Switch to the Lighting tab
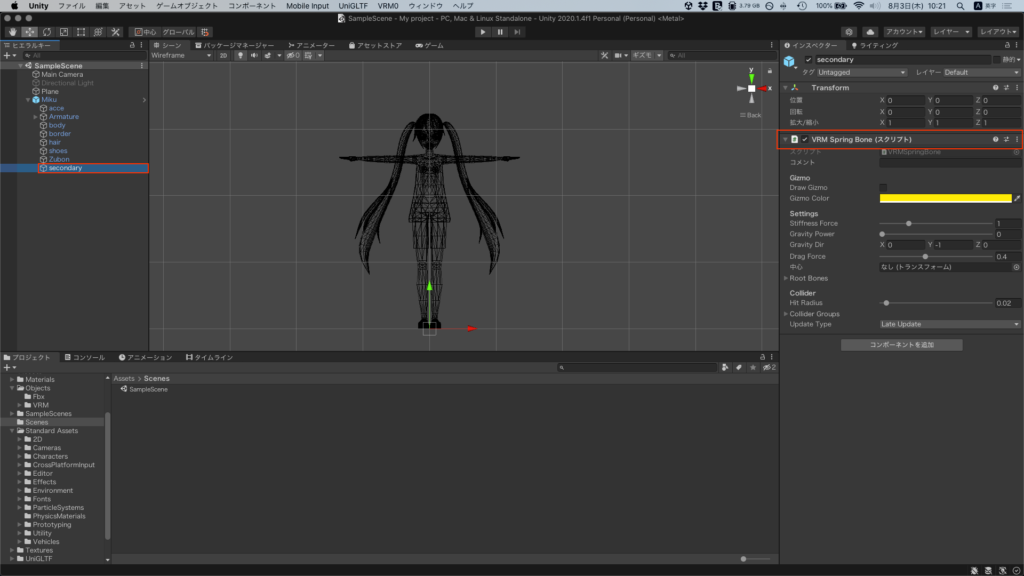The width and height of the screenshot is (1024, 576). coord(874,45)
